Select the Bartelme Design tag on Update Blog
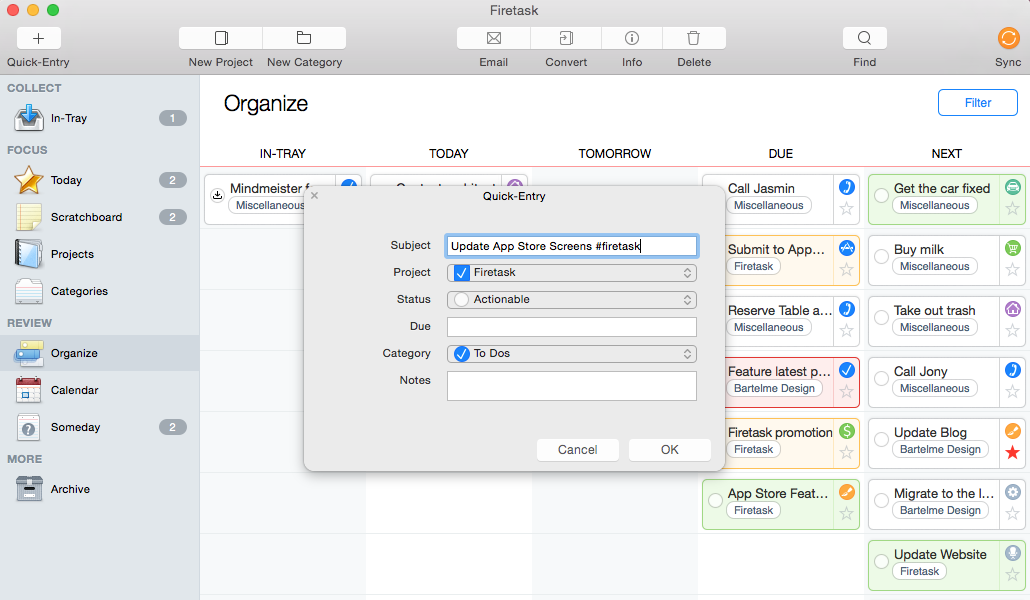 (x=939, y=450)
